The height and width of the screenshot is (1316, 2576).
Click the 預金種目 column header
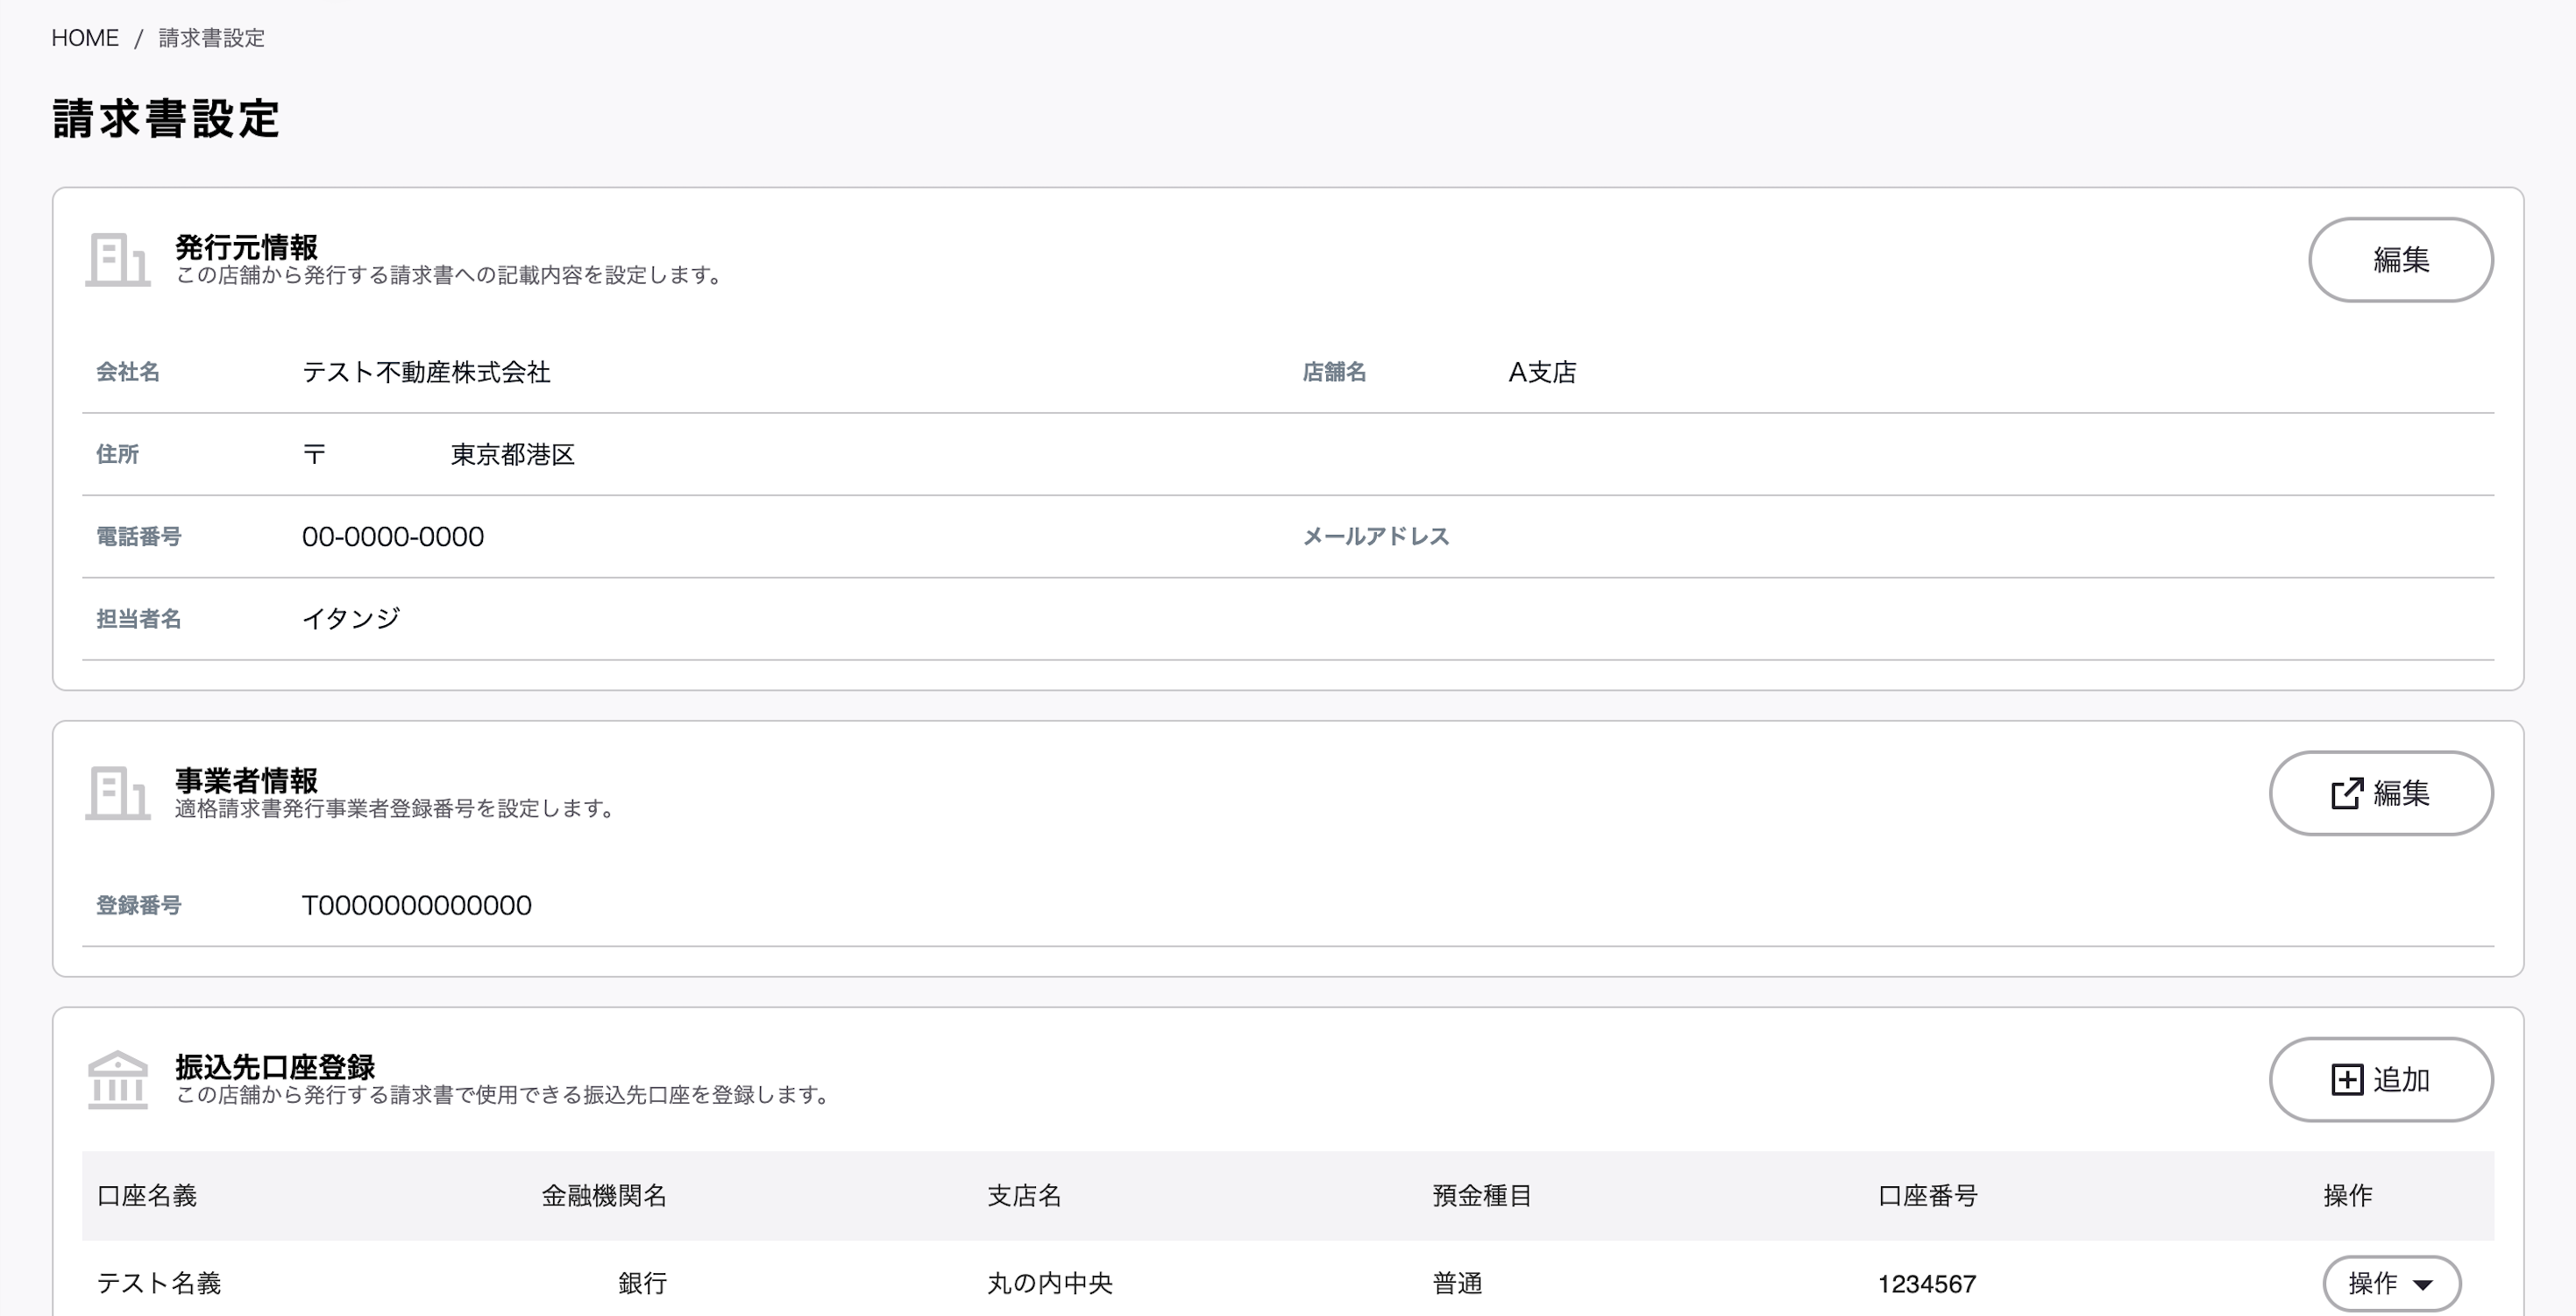coord(1482,1196)
